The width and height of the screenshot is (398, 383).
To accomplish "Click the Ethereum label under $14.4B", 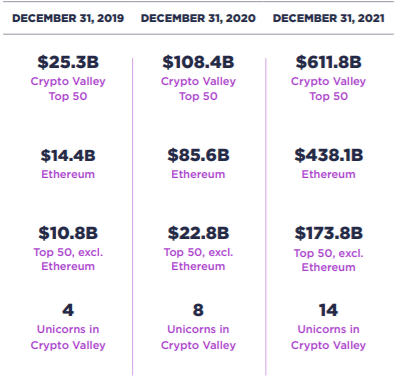I will click(x=68, y=174).
